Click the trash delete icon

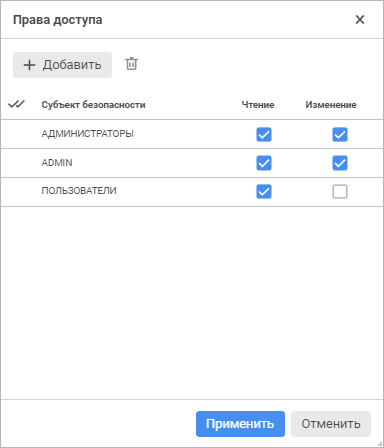pyautogui.click(x=131, y=64)
